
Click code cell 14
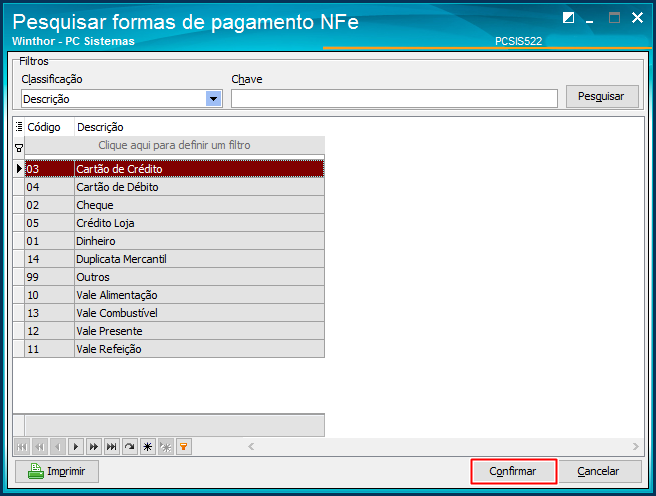click(x=49, y=259)
